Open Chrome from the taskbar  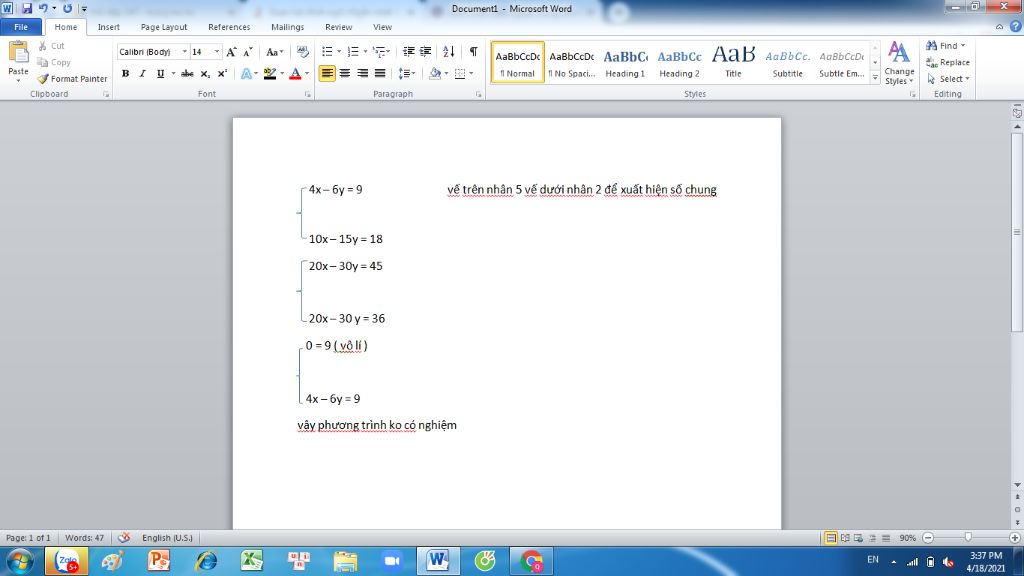pos(531,561)
